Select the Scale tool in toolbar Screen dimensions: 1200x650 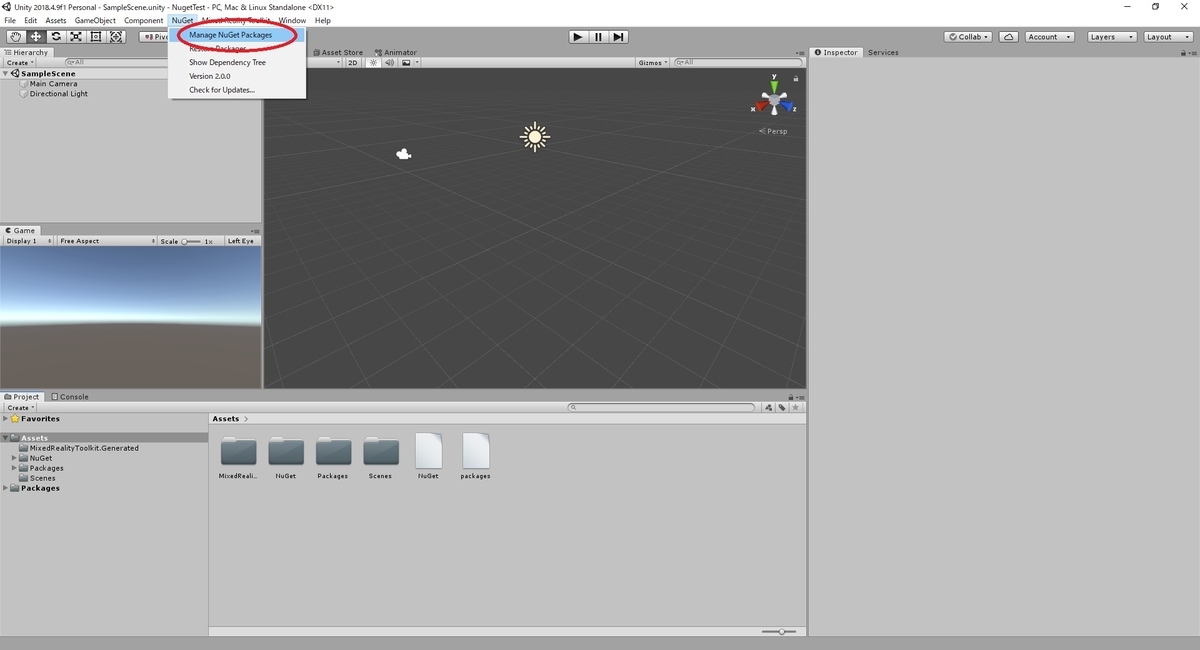76,37
